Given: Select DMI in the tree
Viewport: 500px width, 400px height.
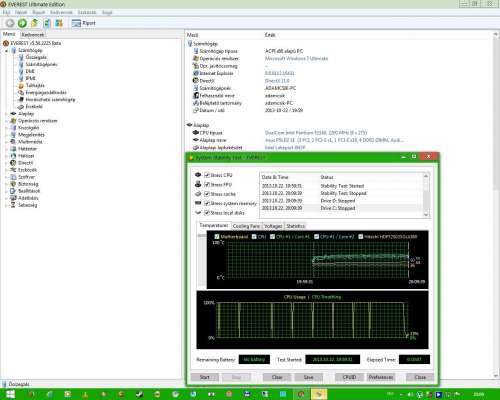Looking at the screenshot, I should [x=30, y=71].
